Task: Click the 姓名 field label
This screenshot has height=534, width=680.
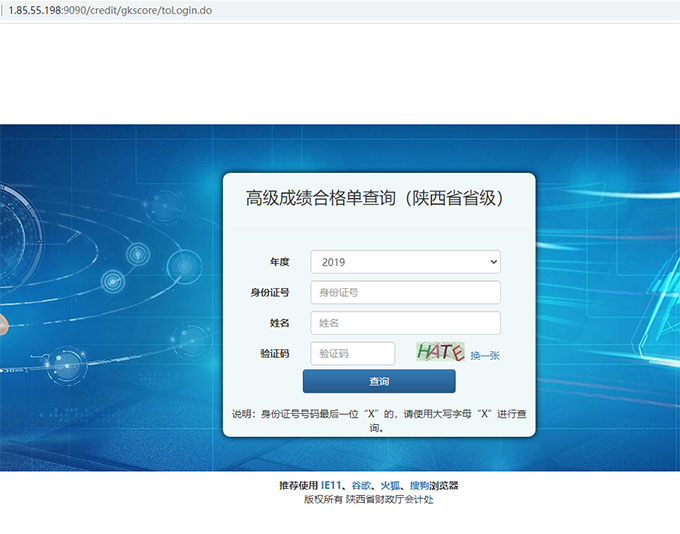Action: click(279, 323)
